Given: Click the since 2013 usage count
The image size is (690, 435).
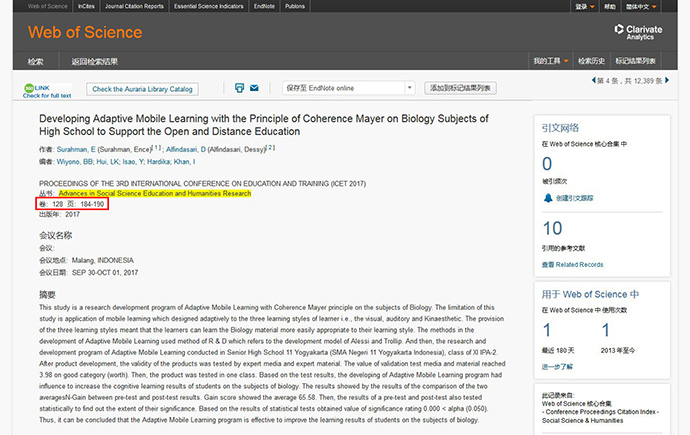Looking at the screenshot, I should pos(606,330).
